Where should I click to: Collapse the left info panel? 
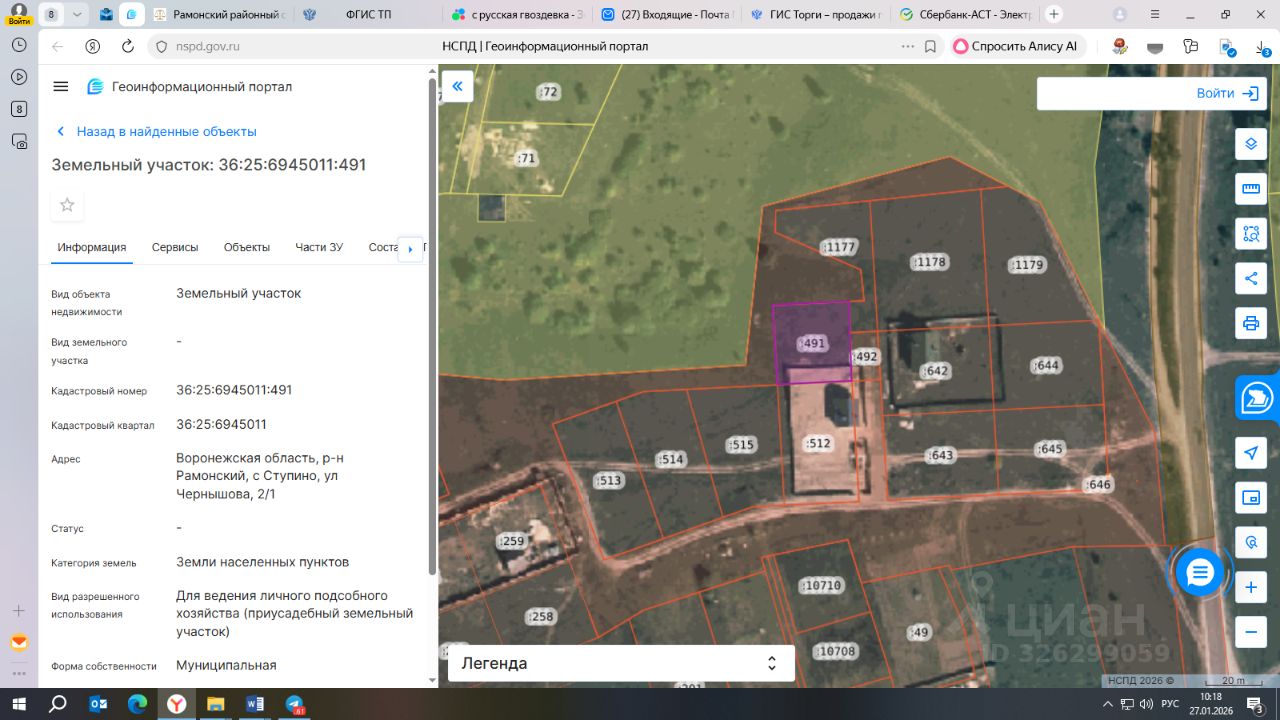[x=457, y=86]
